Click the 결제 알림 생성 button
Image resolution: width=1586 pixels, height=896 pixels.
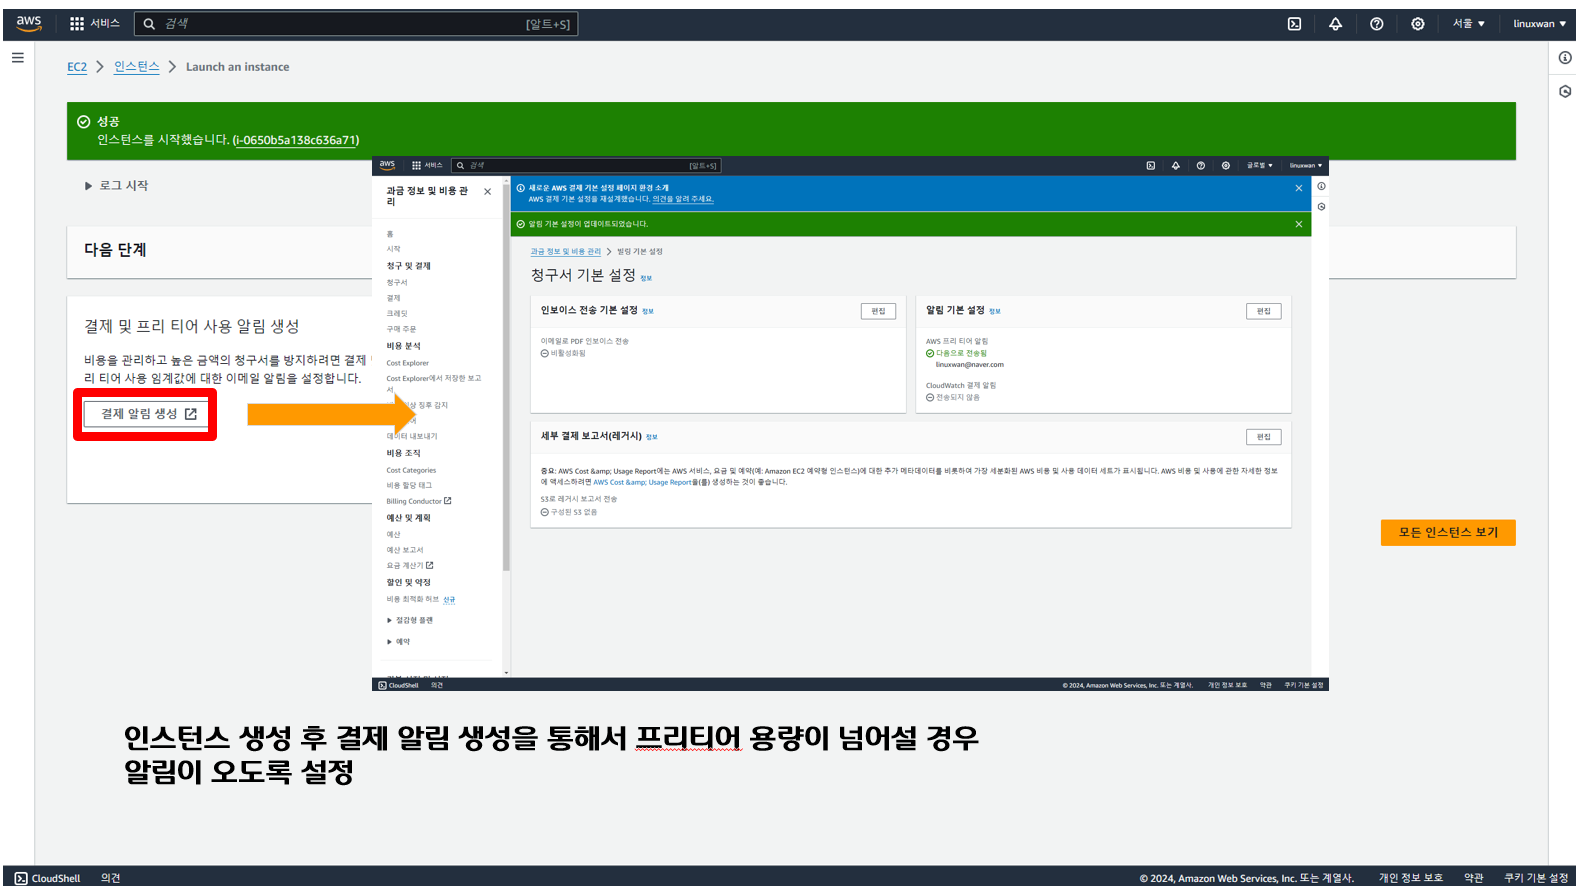[146, 414]
